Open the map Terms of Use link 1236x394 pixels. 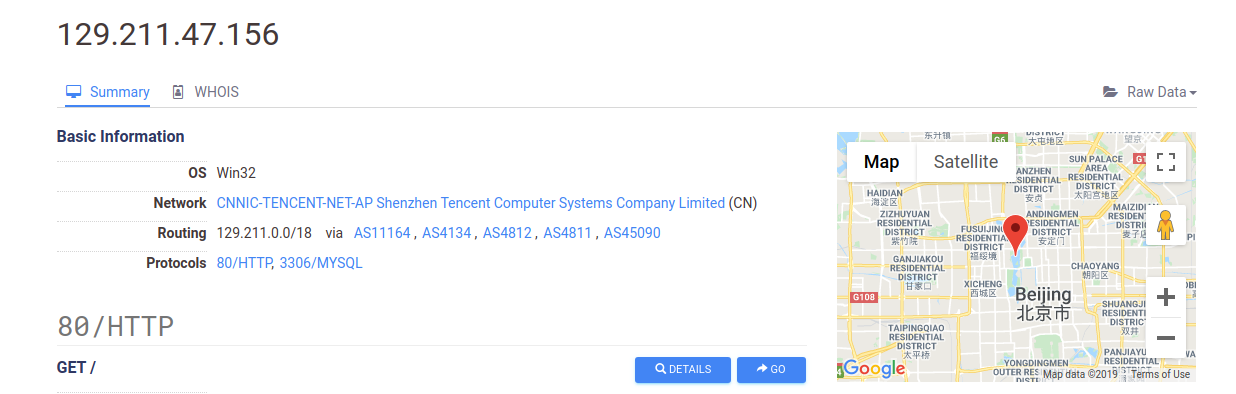(1161, 374)
